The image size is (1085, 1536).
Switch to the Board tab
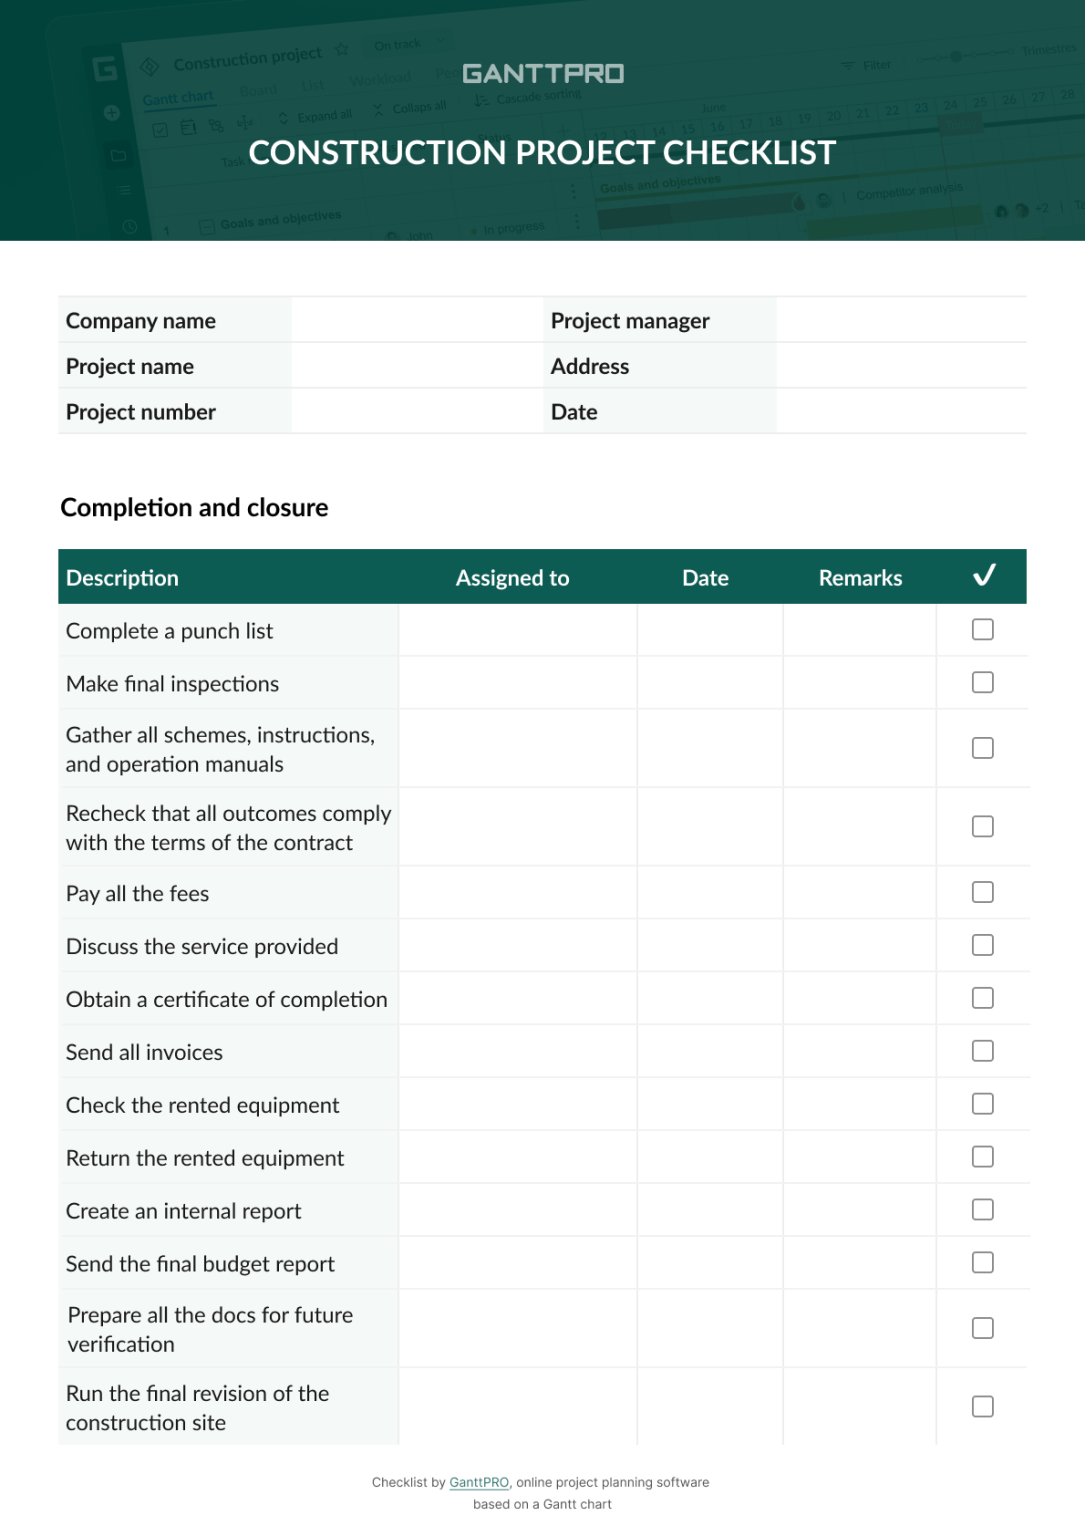pyautogui.click(x=259, y=89)
